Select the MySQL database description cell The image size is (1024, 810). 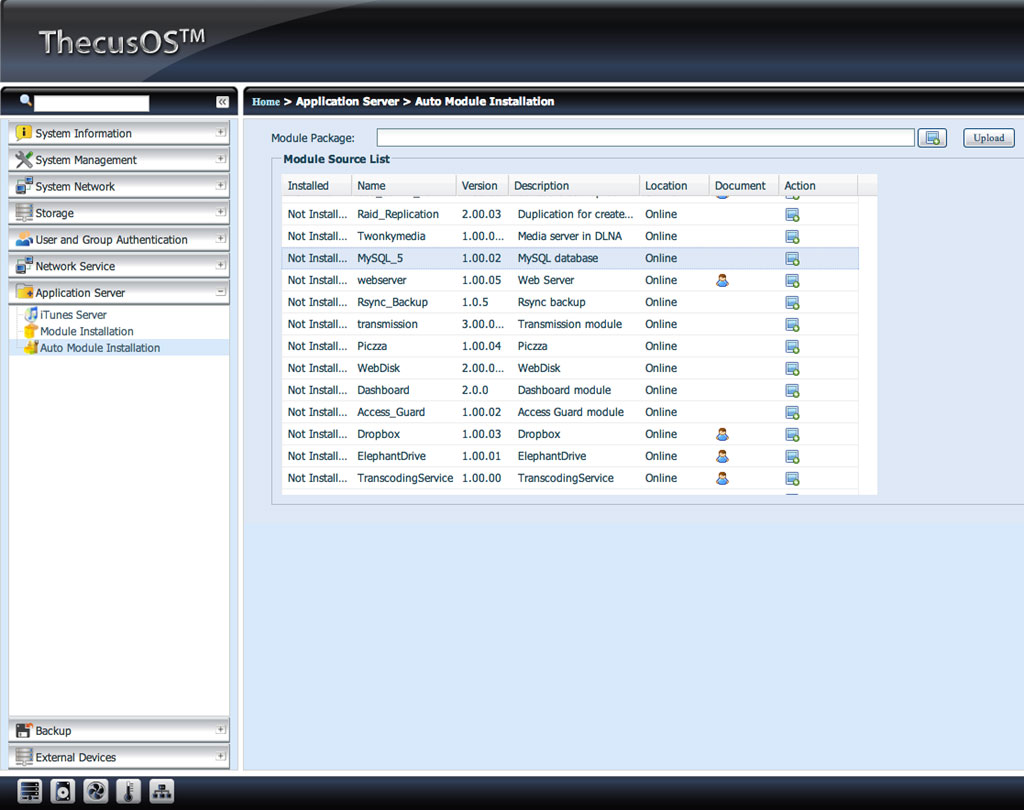[558, 258]
